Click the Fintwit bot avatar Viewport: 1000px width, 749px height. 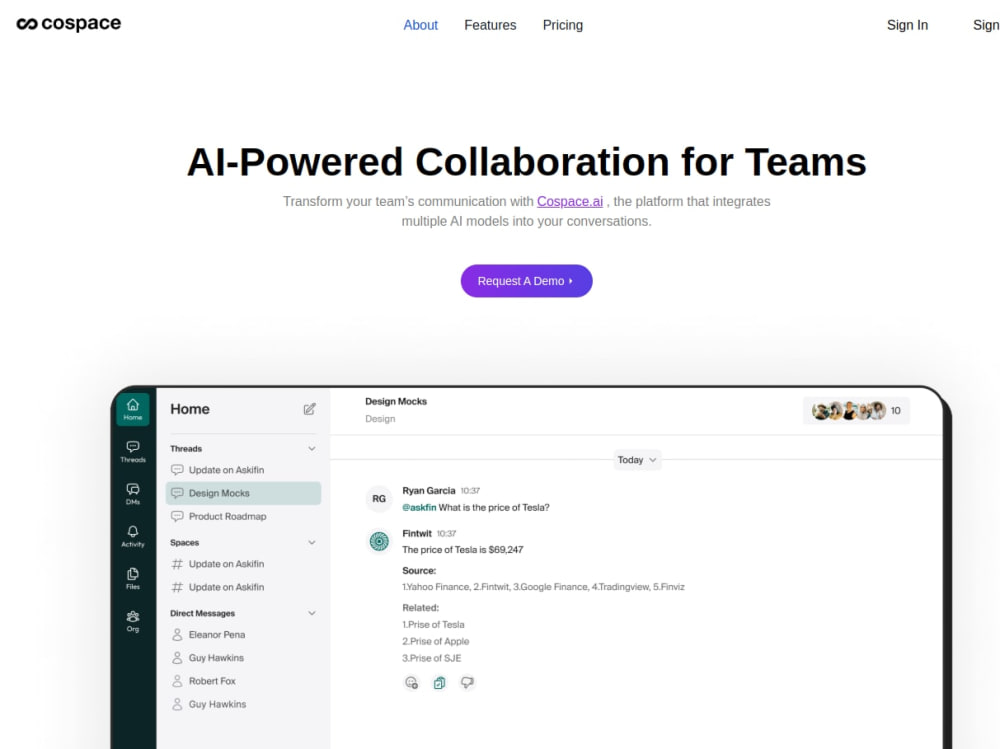379,541
